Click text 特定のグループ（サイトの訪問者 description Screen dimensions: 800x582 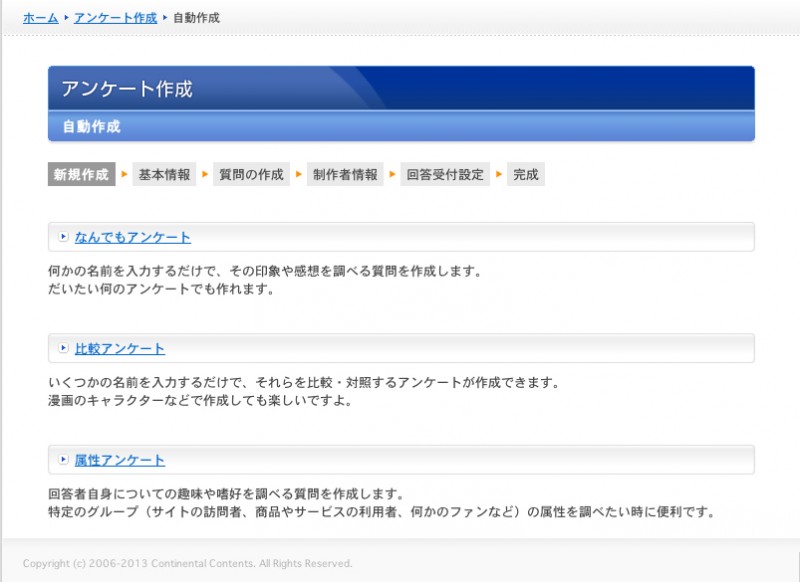tap(382, 512)
